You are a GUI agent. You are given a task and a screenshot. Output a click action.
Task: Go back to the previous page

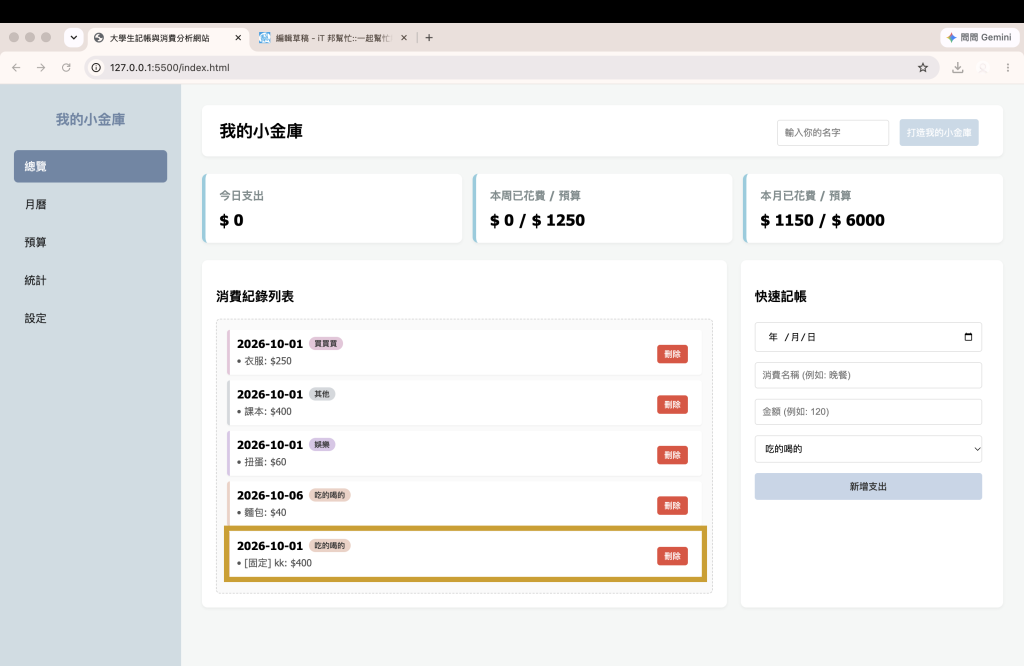[x=16, y=67]
